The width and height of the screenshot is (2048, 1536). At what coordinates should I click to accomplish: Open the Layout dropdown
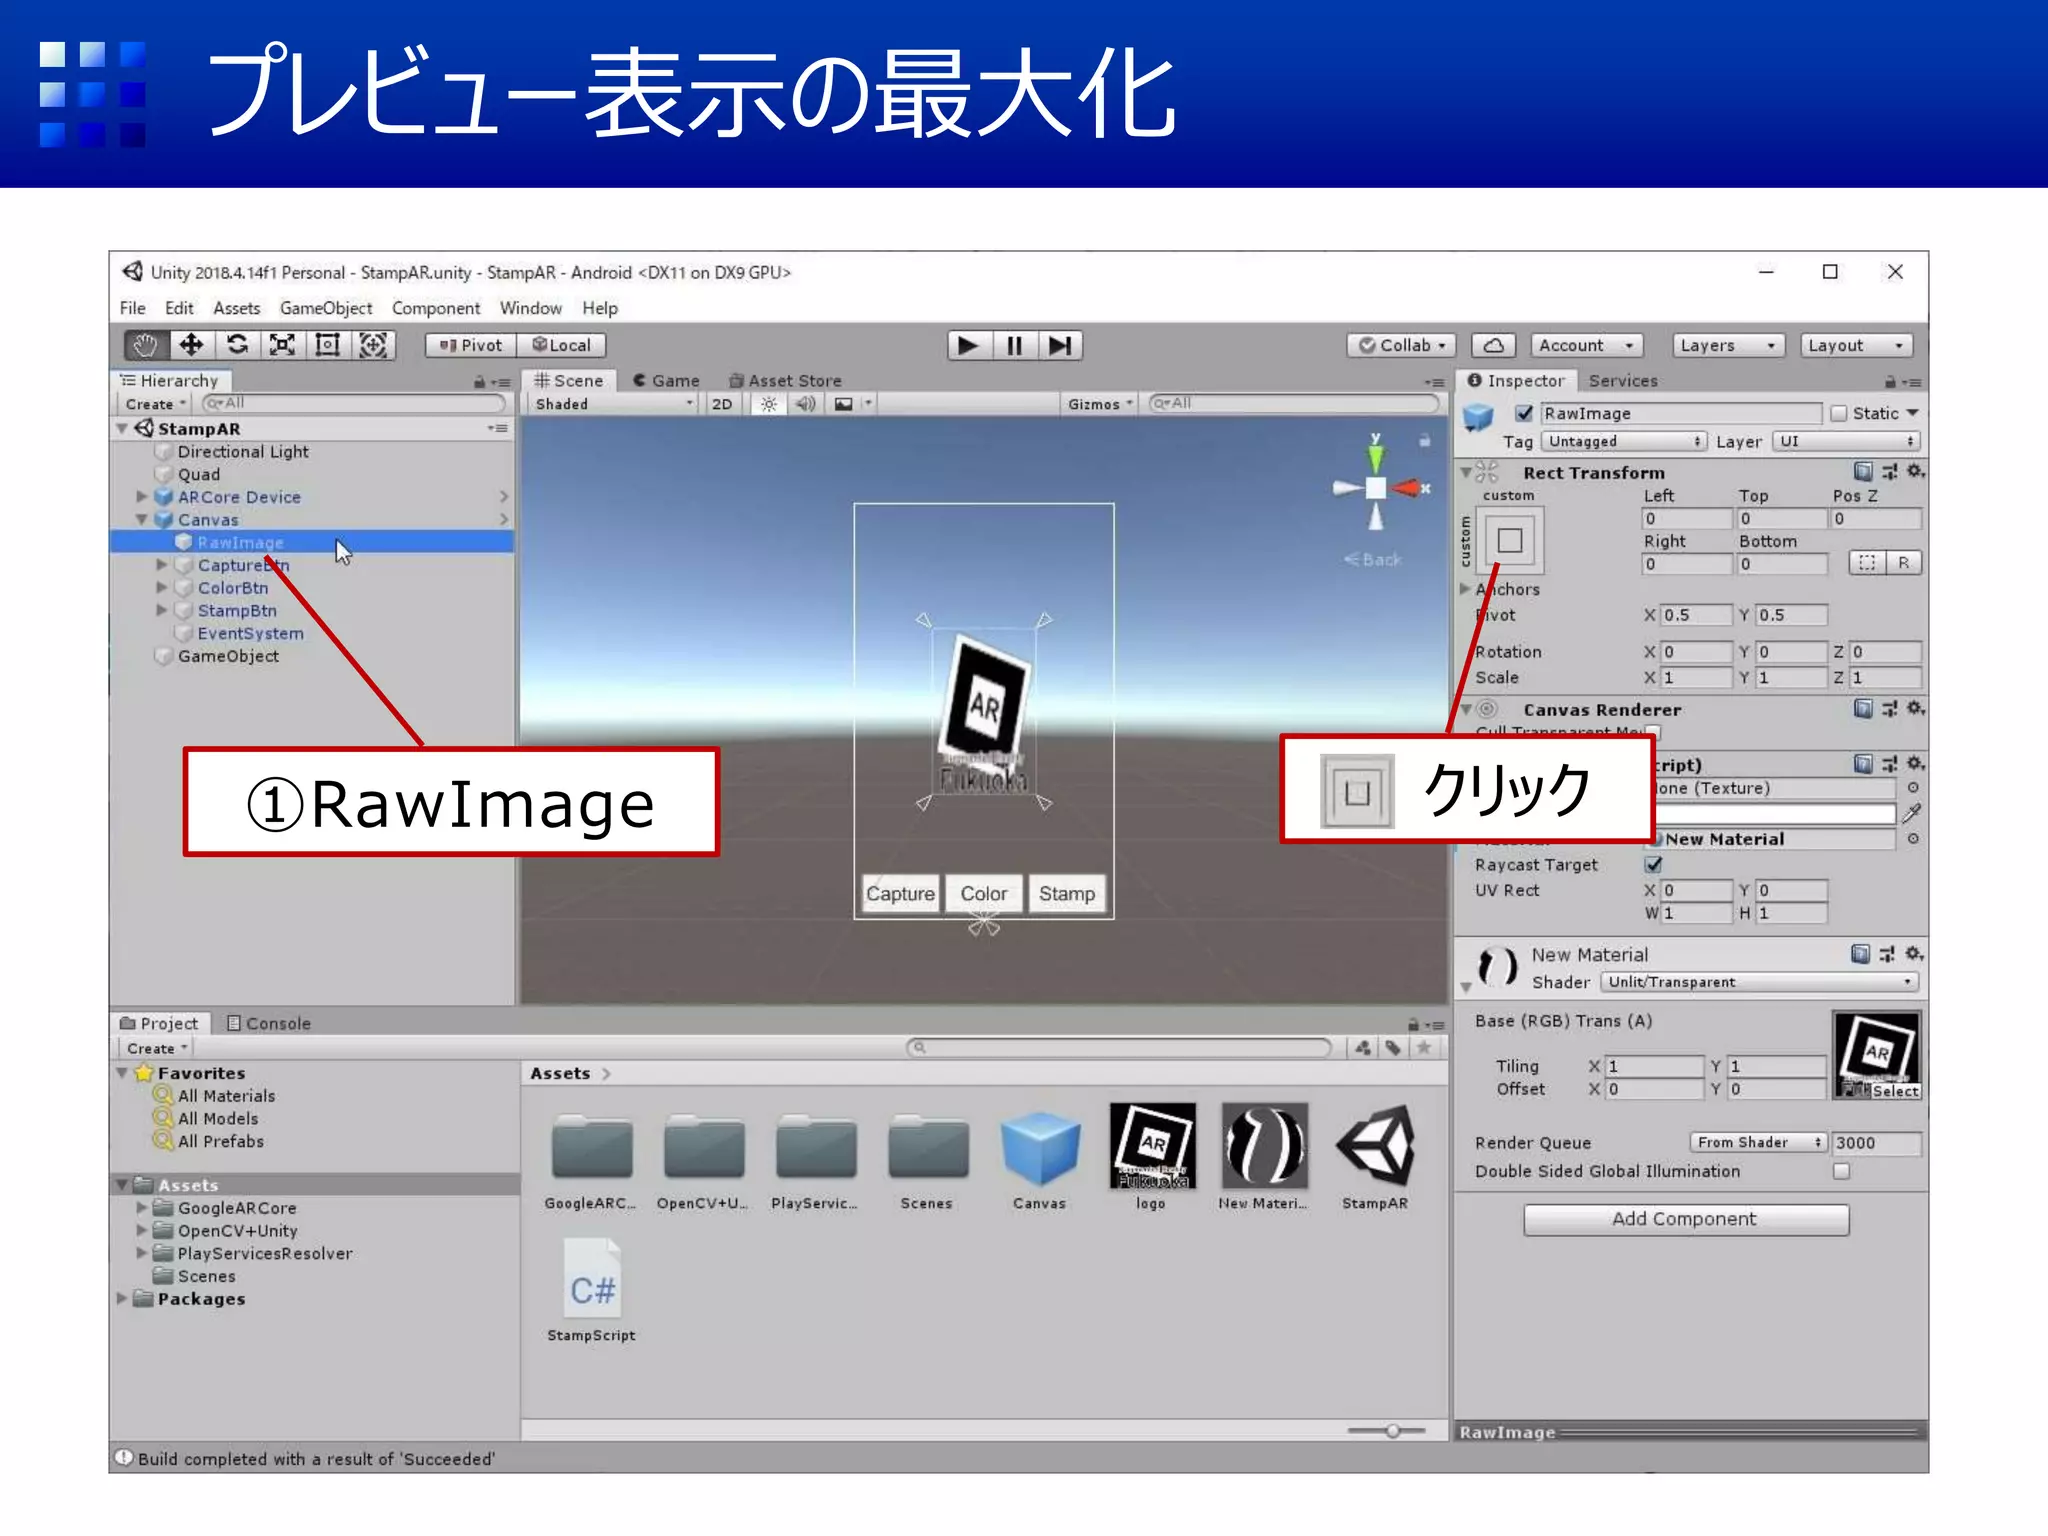[x=1856, y=346]
